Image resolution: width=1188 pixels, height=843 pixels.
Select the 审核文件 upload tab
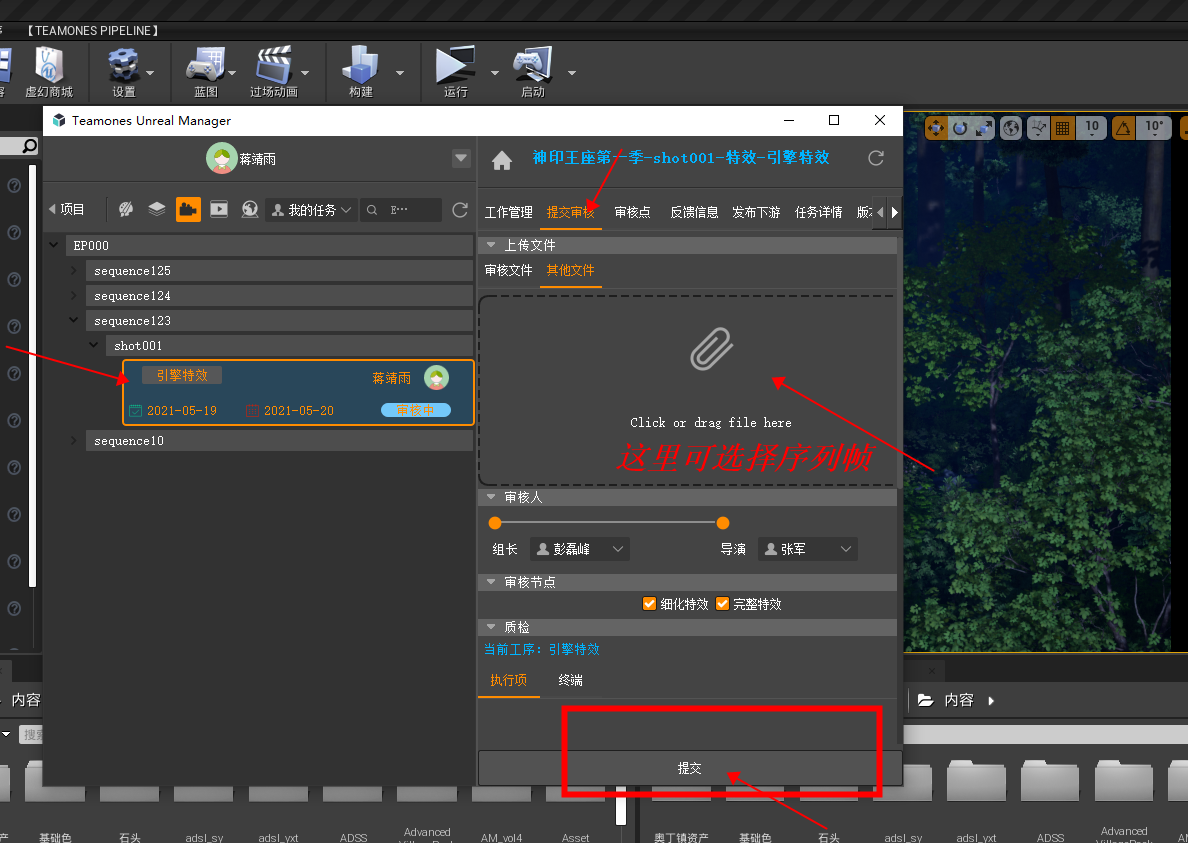point(508,270)
